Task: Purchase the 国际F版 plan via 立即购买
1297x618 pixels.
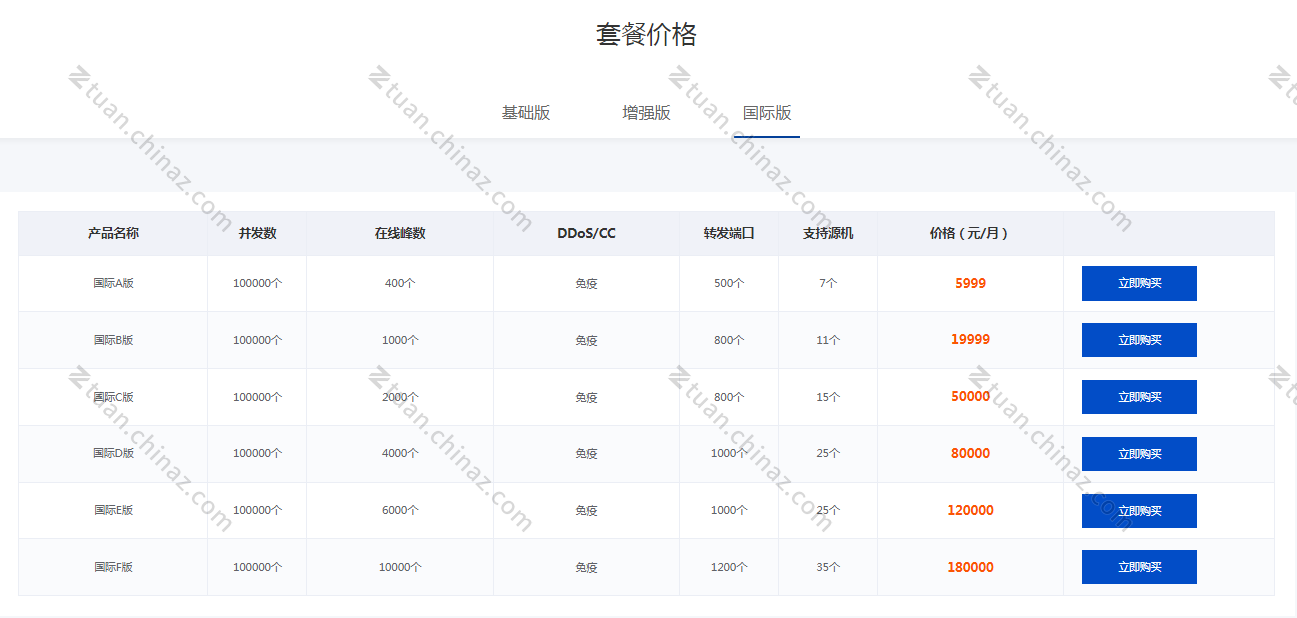Action: 1139,567
